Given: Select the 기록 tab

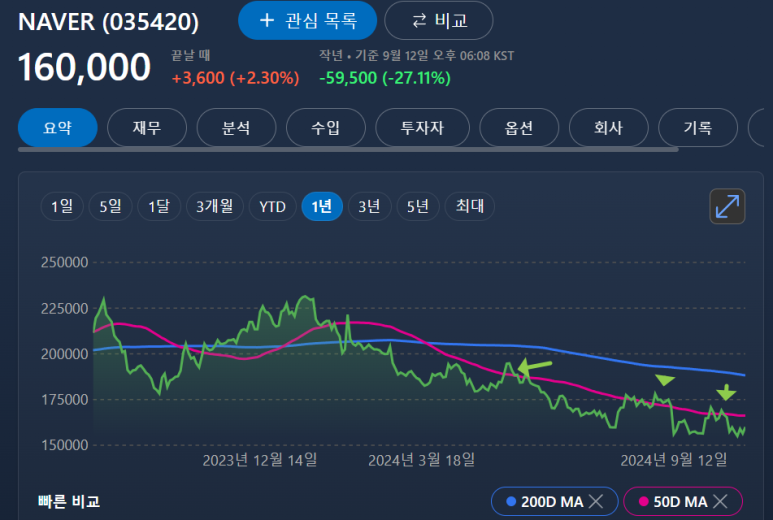Looking at the screenshot, I should pyautogui.click(x=698, y=128).
